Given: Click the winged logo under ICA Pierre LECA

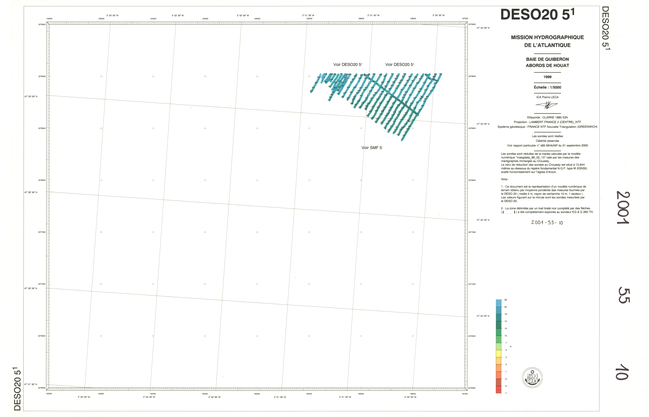Looking at the screenshot, I should pyautogui.click(x=547, y=107).
